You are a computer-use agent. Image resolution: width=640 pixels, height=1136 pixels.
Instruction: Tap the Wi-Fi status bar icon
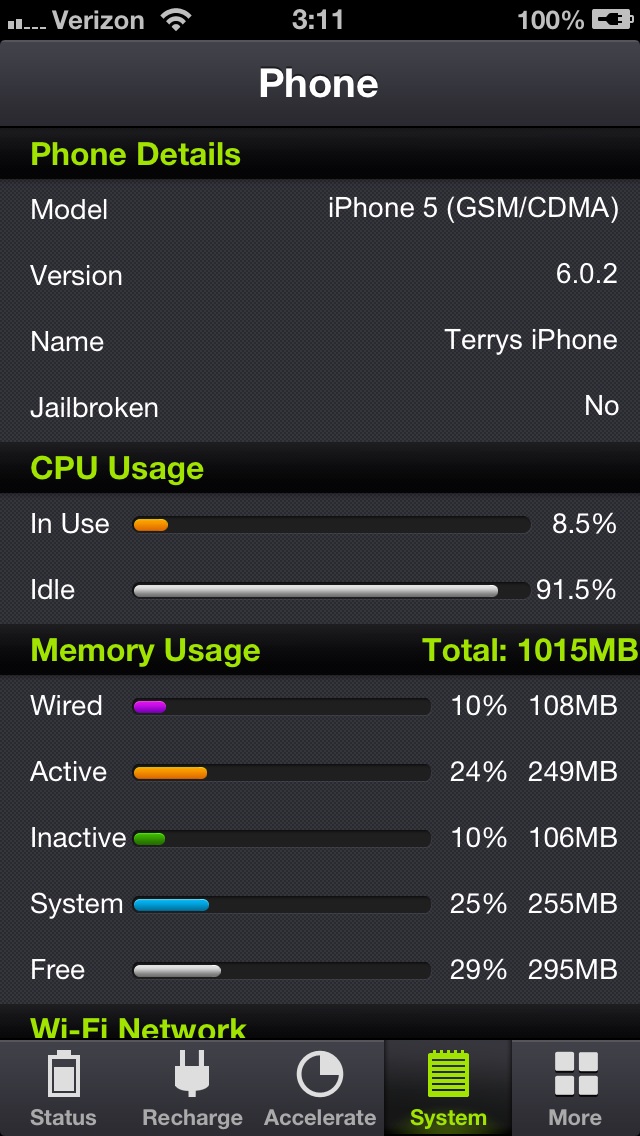coord(176,20)
